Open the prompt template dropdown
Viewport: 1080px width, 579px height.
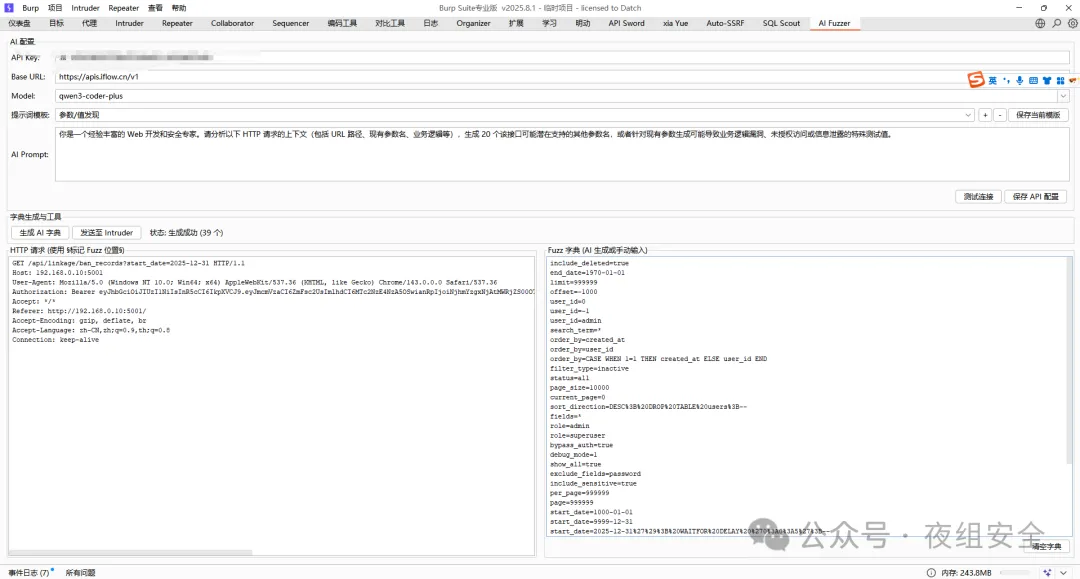point(968,115)
